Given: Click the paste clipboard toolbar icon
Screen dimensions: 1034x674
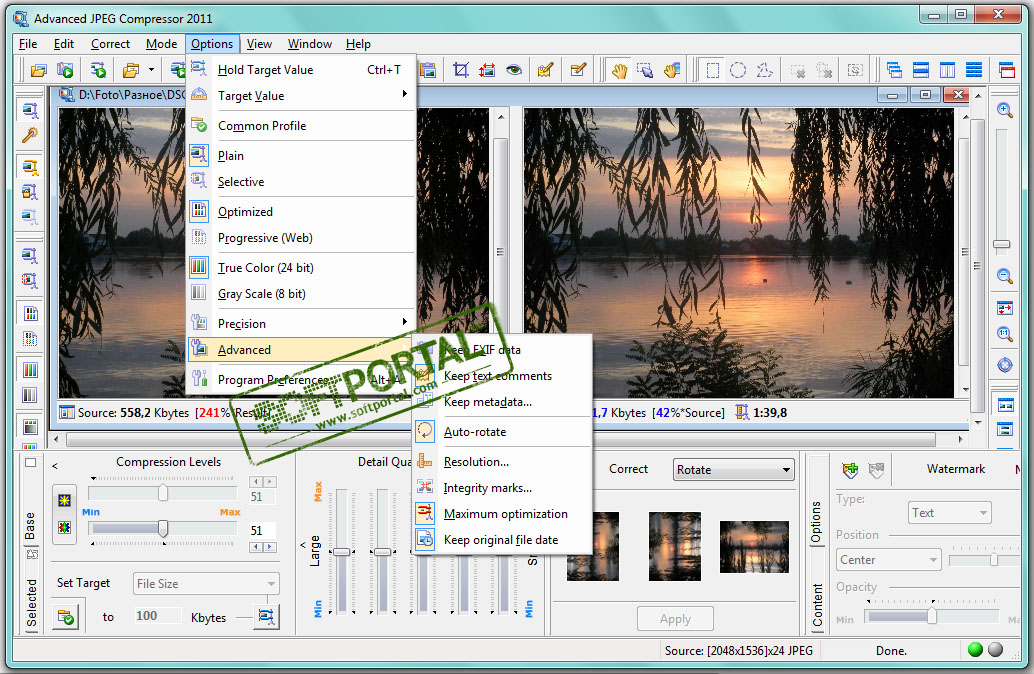Looking at the screenshot, I should click(427, 70).
